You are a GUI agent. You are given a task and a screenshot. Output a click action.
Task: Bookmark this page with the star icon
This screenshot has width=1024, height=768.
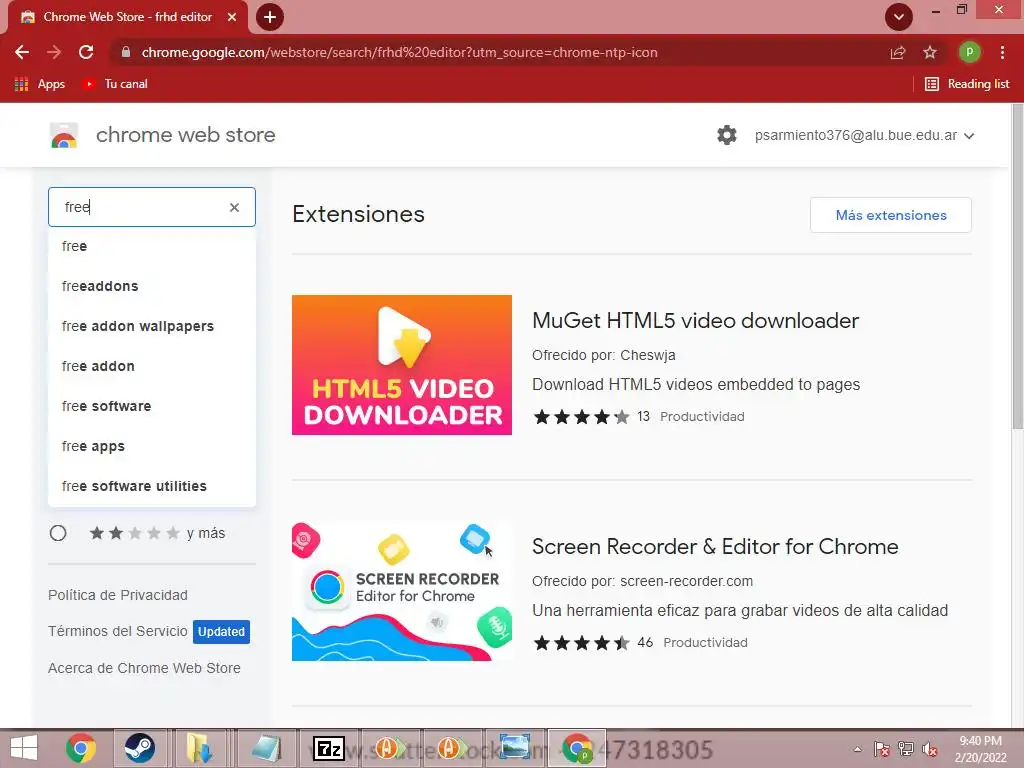930,52
